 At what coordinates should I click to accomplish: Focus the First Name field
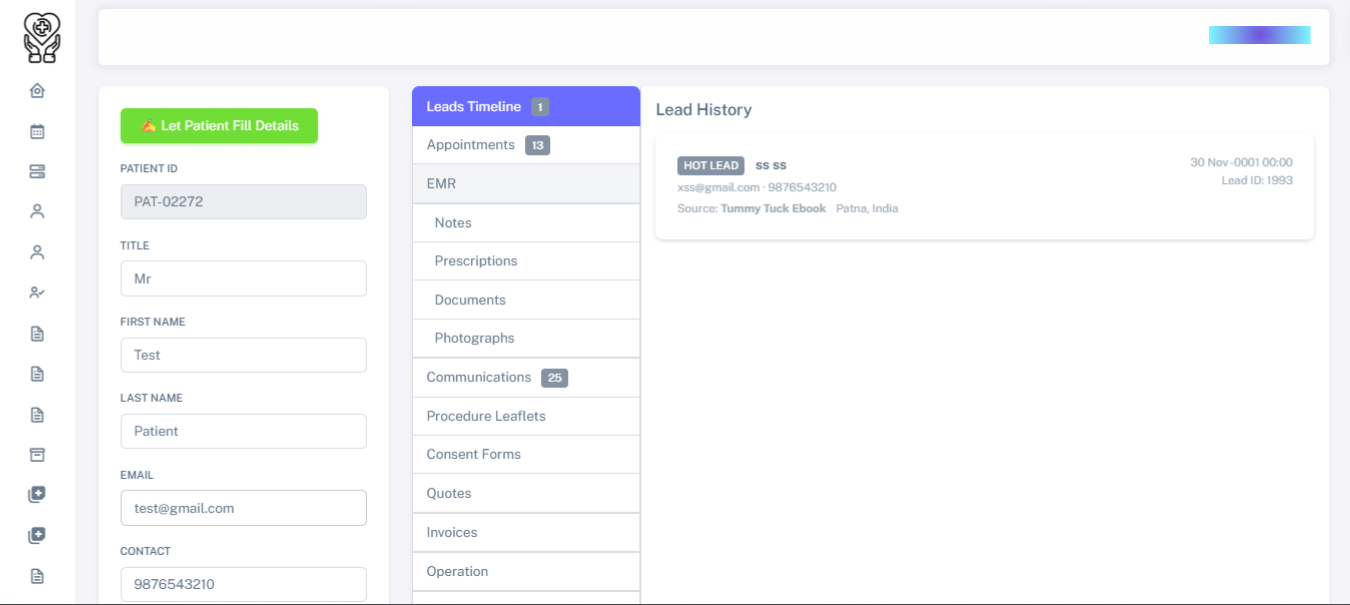coord(243,355)
